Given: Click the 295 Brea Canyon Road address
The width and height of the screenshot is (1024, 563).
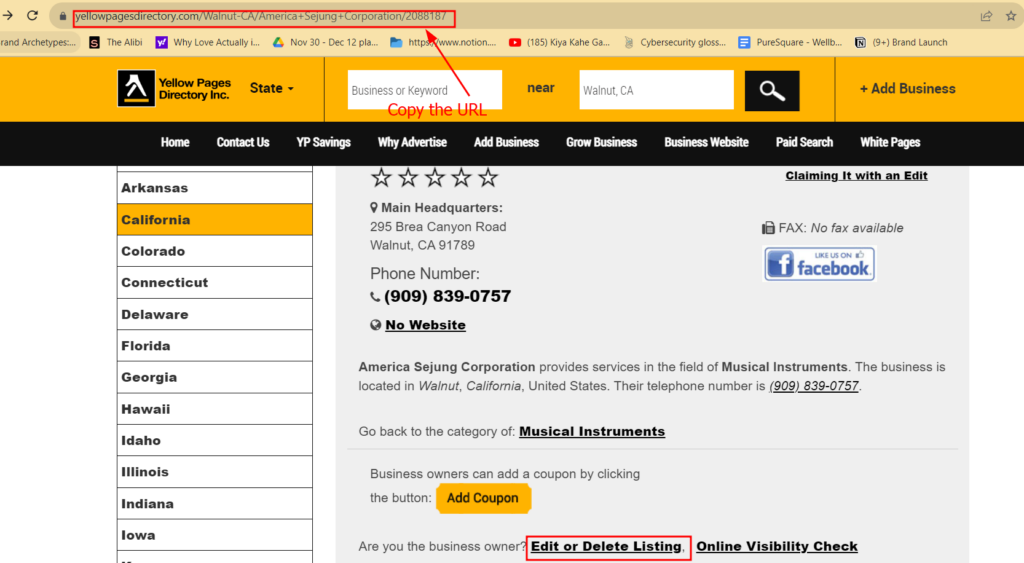Looking at the screenshot, I should pos(438,227).
